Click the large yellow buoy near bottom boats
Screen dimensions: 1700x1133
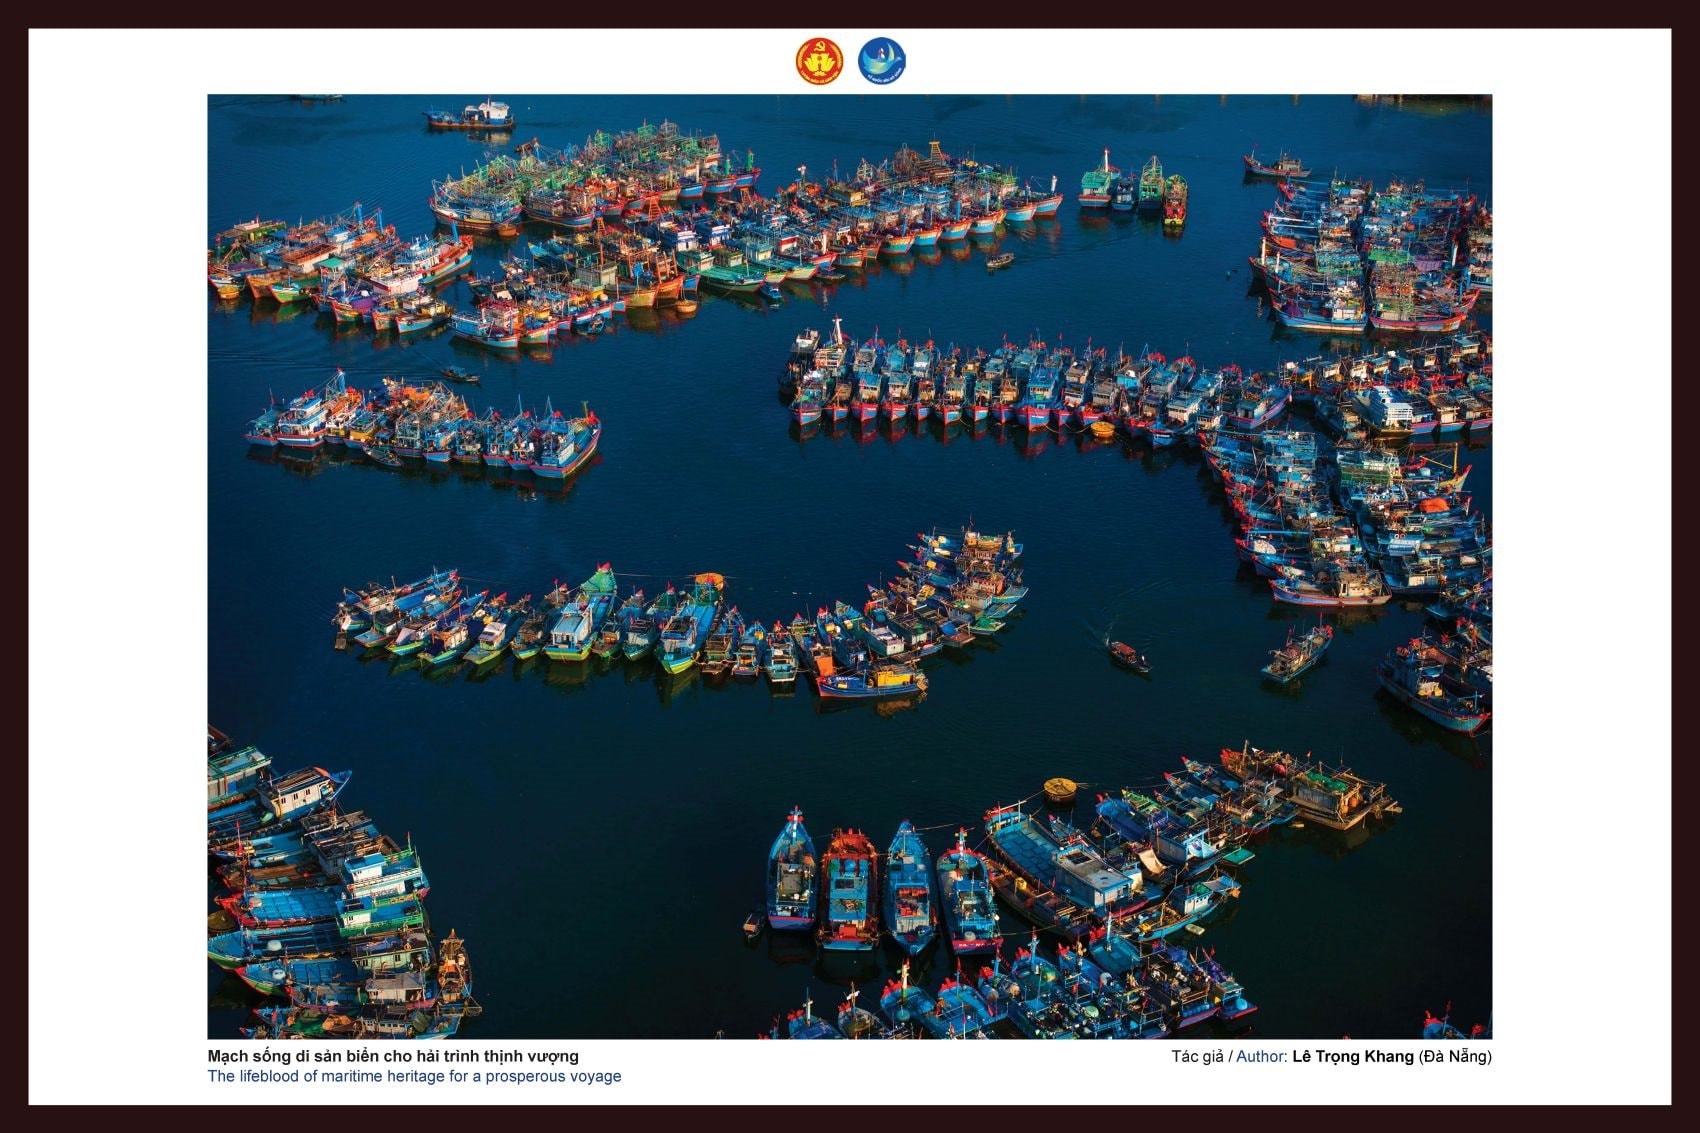[x=1060, y=789]
